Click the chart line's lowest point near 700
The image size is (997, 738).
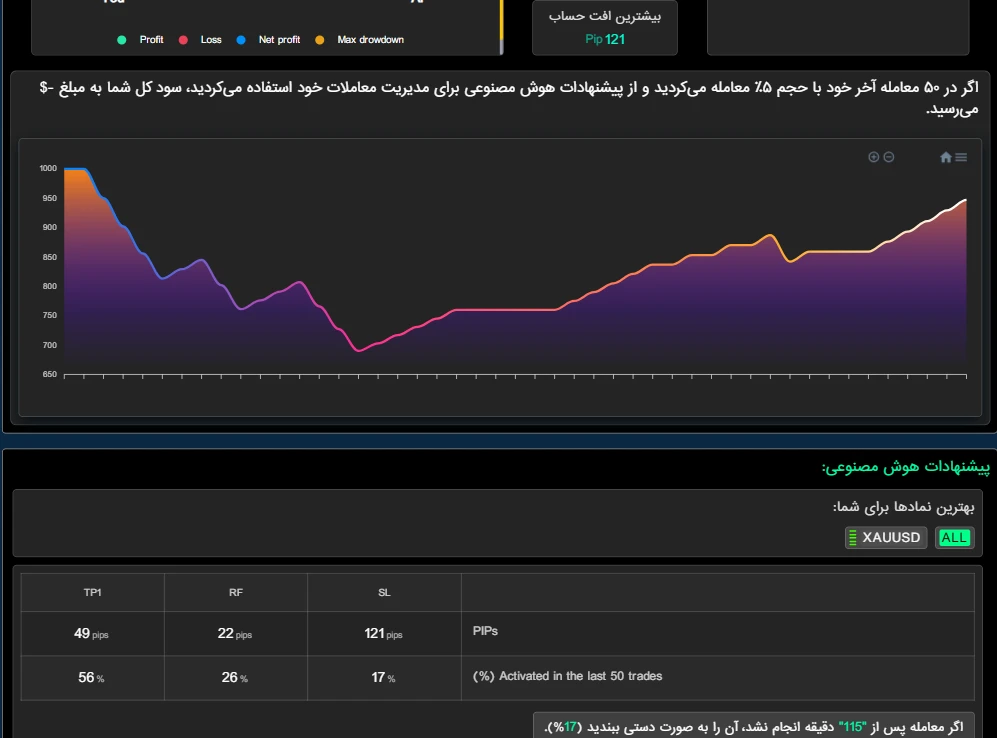coord(360,350)
